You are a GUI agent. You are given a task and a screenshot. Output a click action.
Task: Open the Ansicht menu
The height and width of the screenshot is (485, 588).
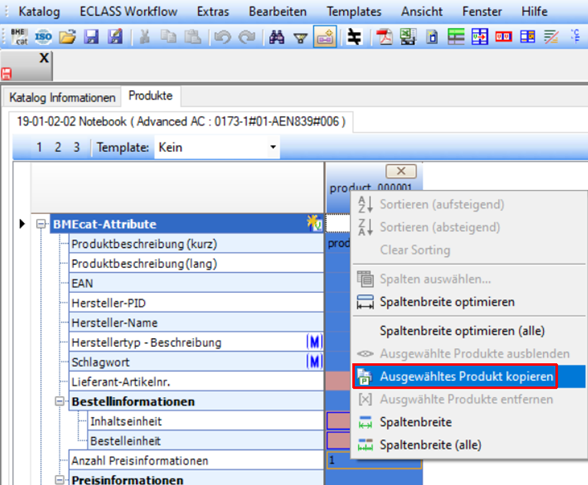tap(422, 11)
